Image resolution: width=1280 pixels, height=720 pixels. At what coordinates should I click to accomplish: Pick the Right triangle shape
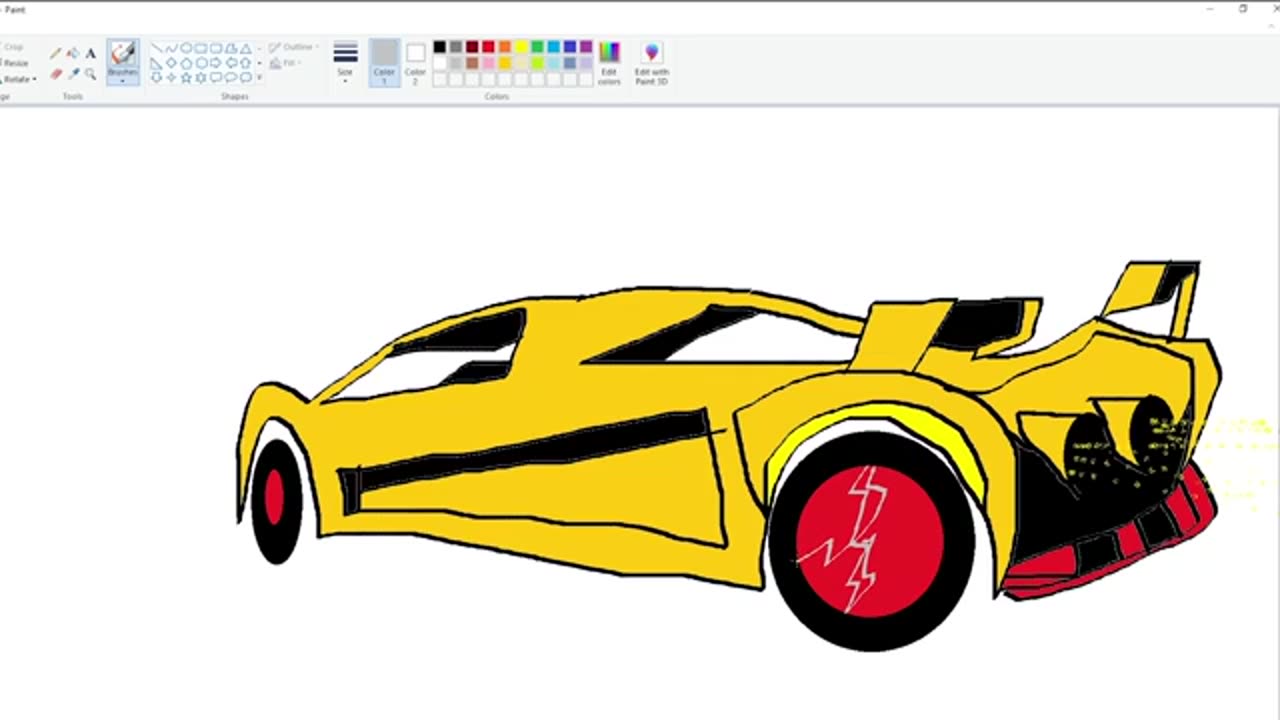tap(157, 63)
